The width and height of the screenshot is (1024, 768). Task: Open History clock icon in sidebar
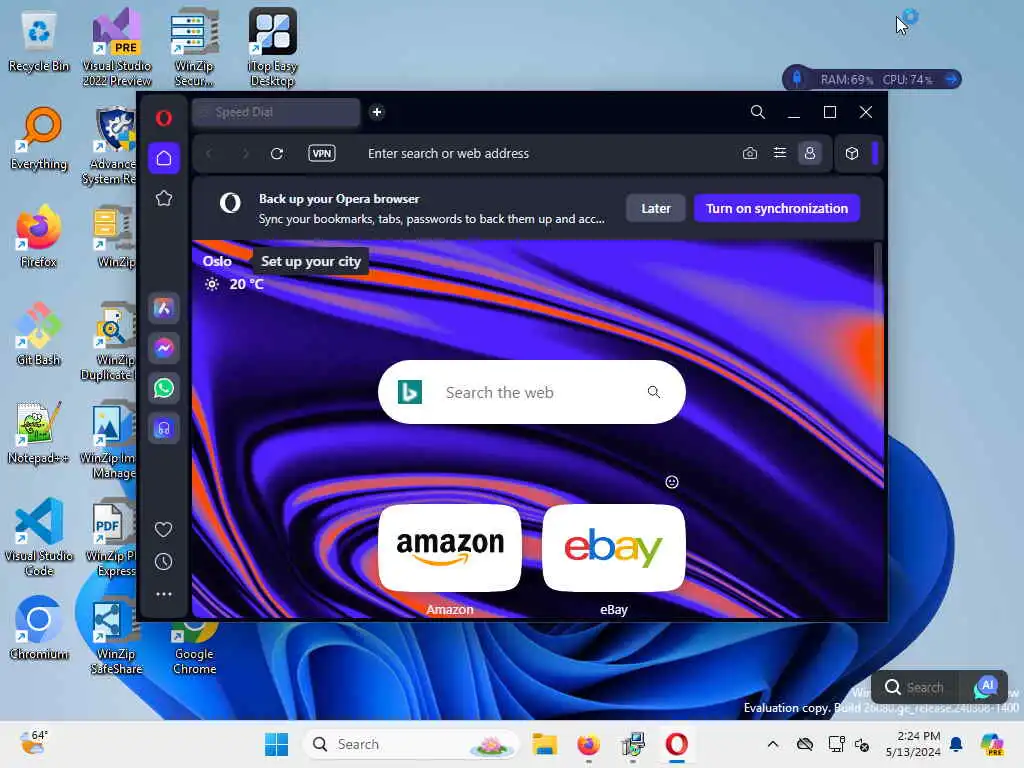(163, 562)
